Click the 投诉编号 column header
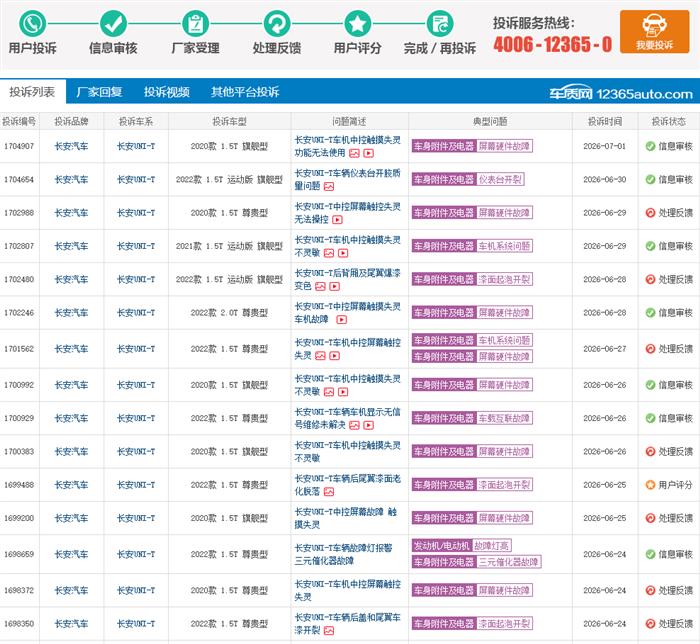Screen dimensions: 700x644 click(x=19, y=121)
